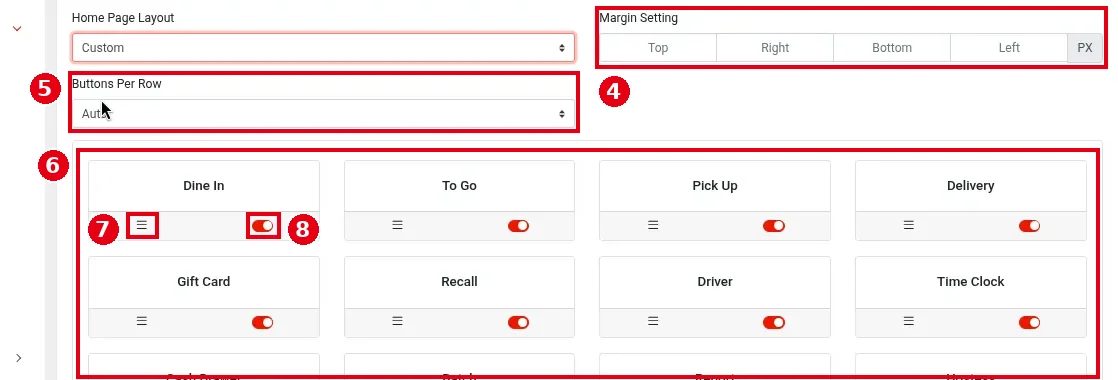Collapse the red chevron in left sidebar
The image size is (1118, 380).
(x=17, y=29)
